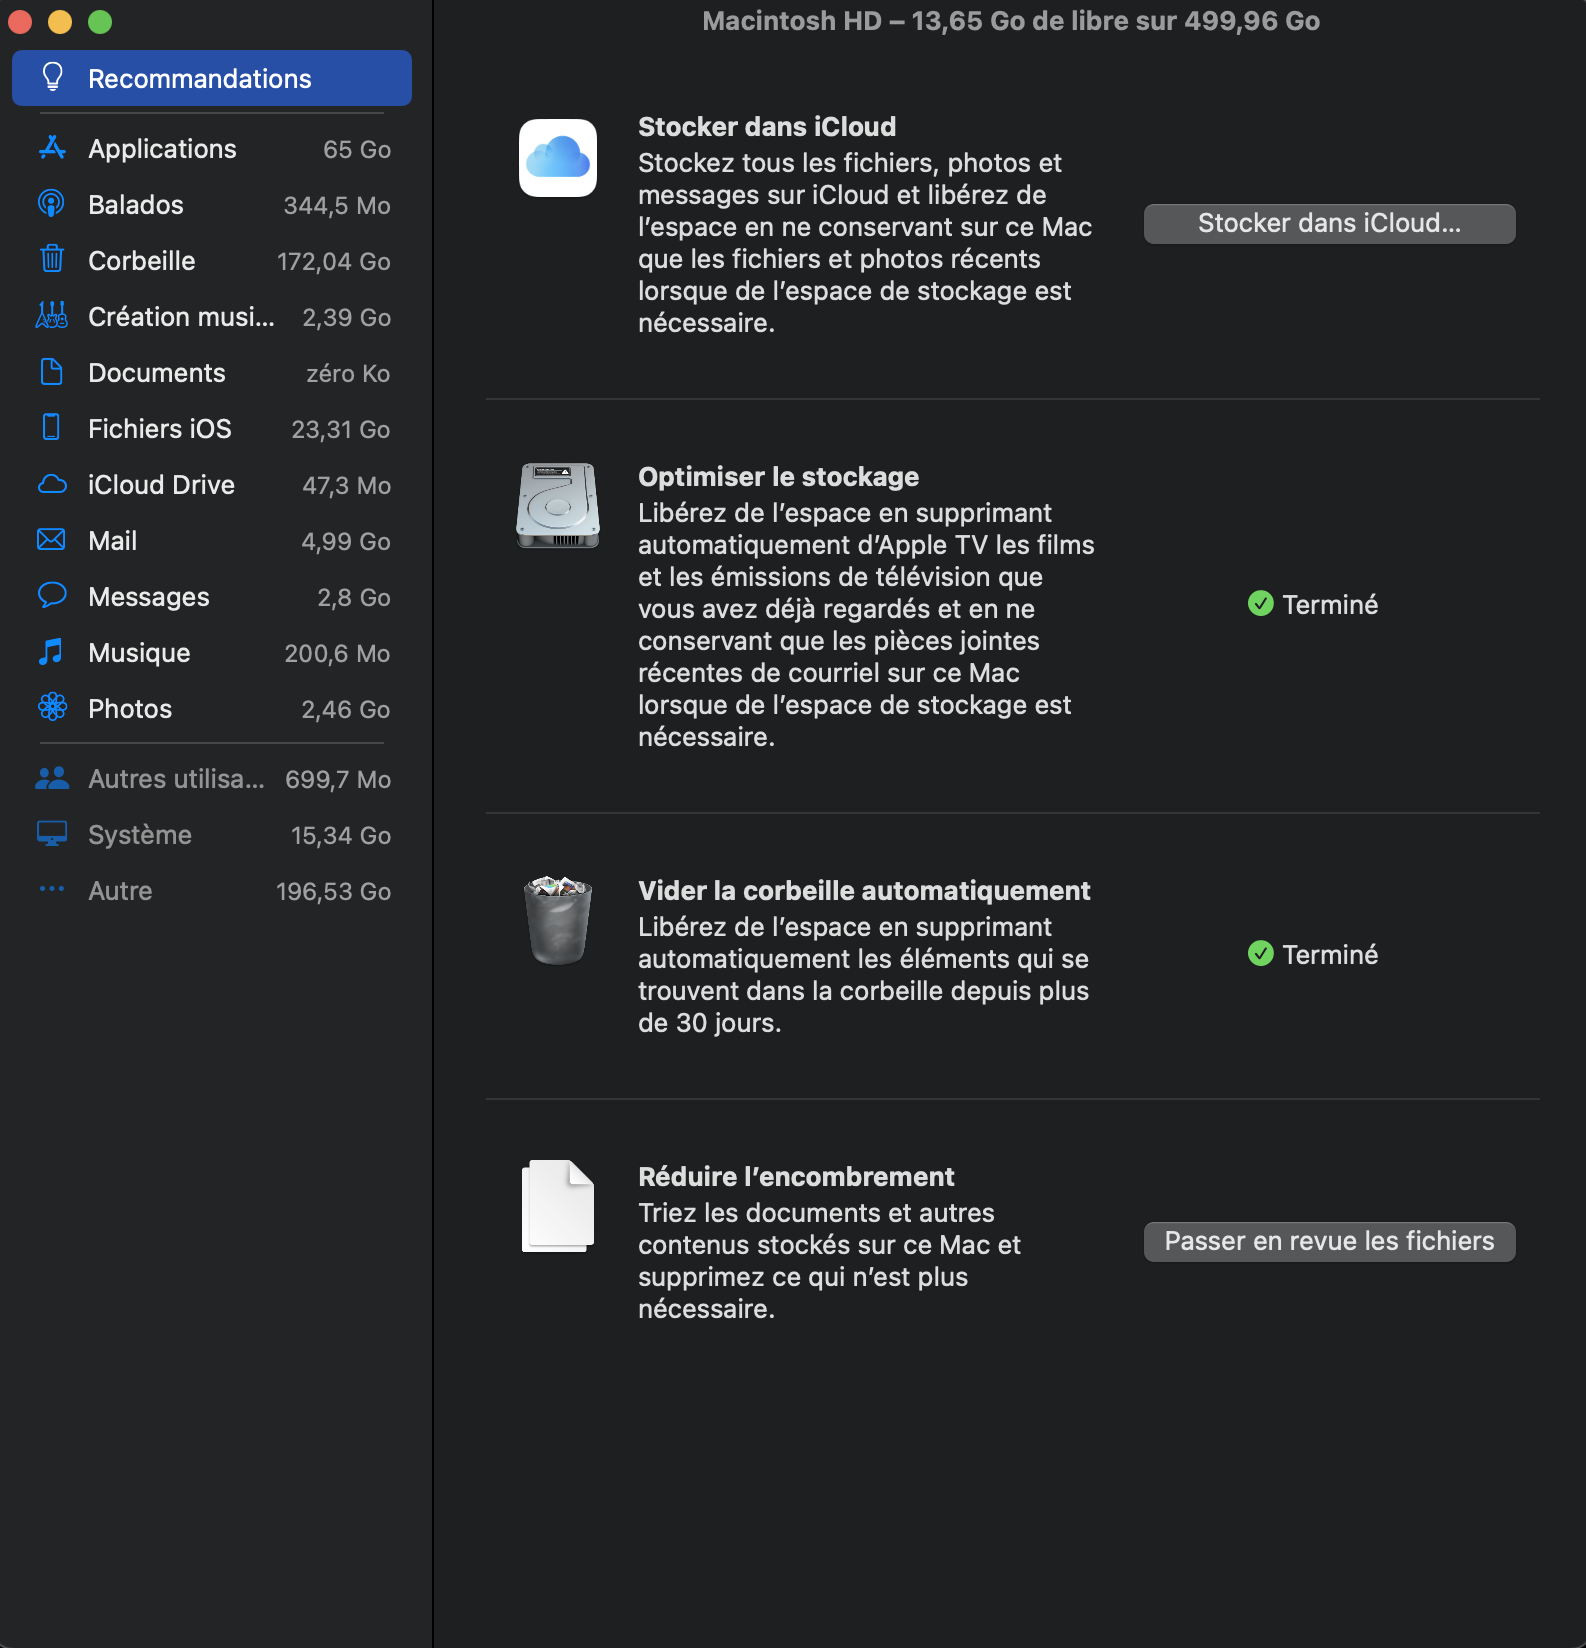
Task: Click the Fichiers iOS phone icon
Action: [x=52, y=428]
